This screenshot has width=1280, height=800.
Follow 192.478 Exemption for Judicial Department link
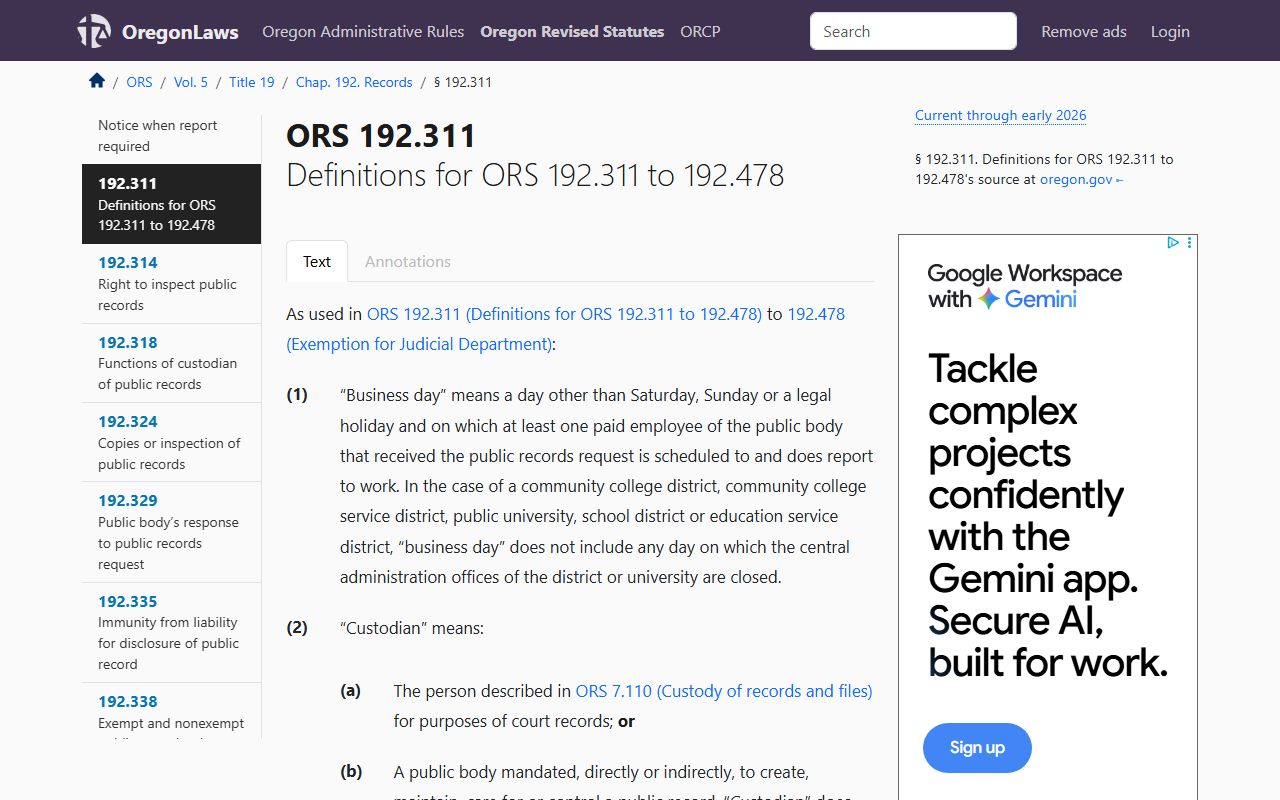coord(565,329)
